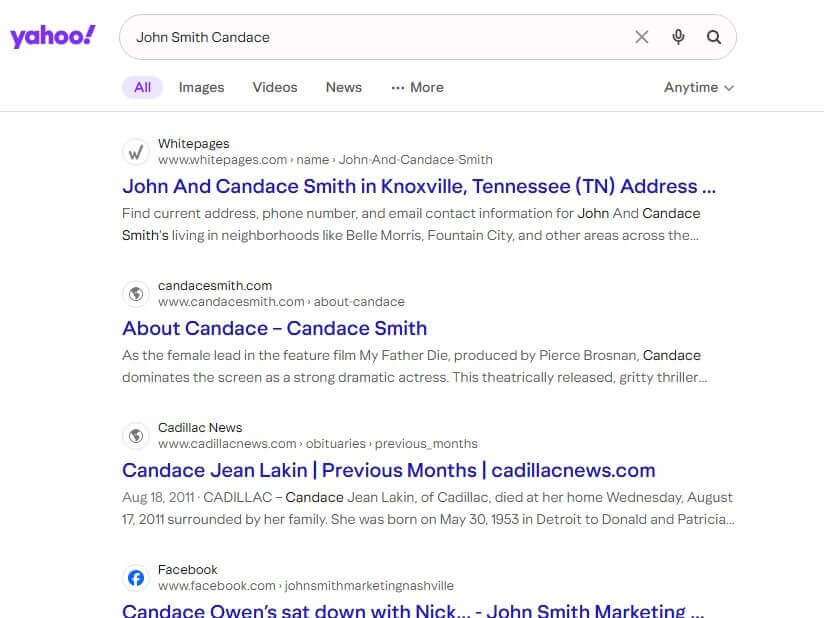Viewport: 824px width, 618px height.
Task: Start voice search with microphone icon
Action: 679,37
